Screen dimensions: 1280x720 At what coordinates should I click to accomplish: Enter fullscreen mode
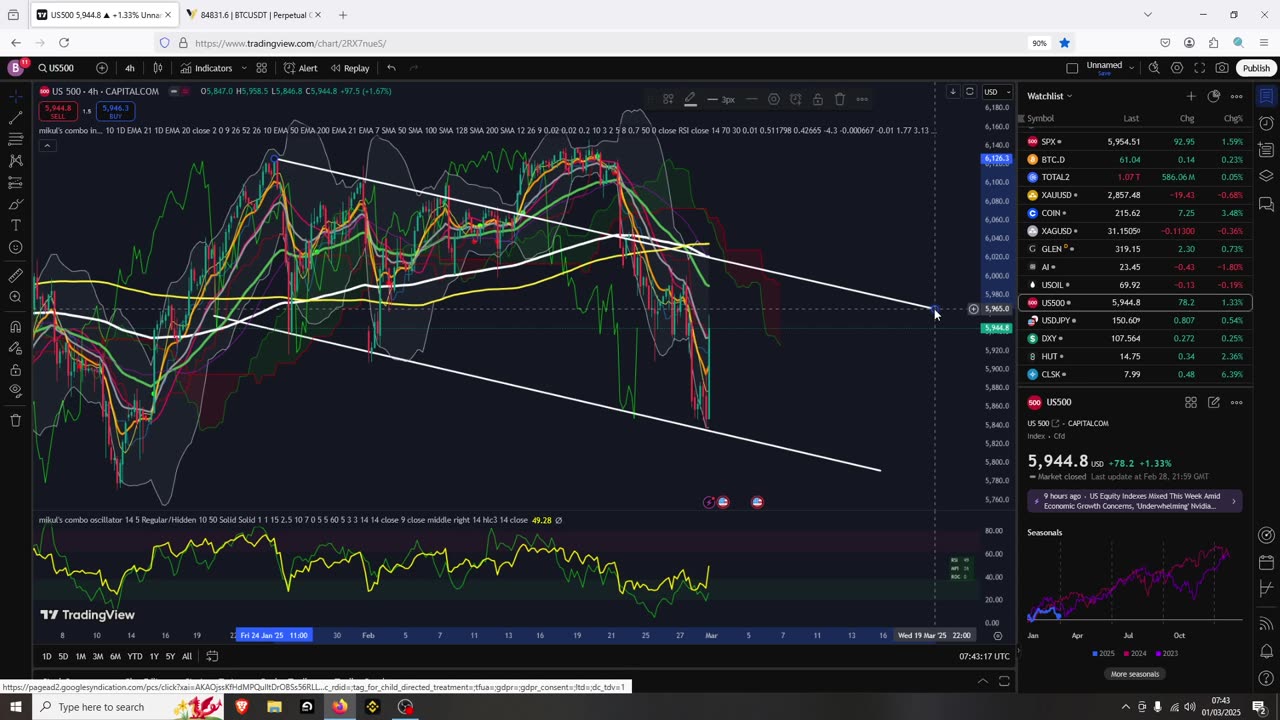coord(1199,68)
